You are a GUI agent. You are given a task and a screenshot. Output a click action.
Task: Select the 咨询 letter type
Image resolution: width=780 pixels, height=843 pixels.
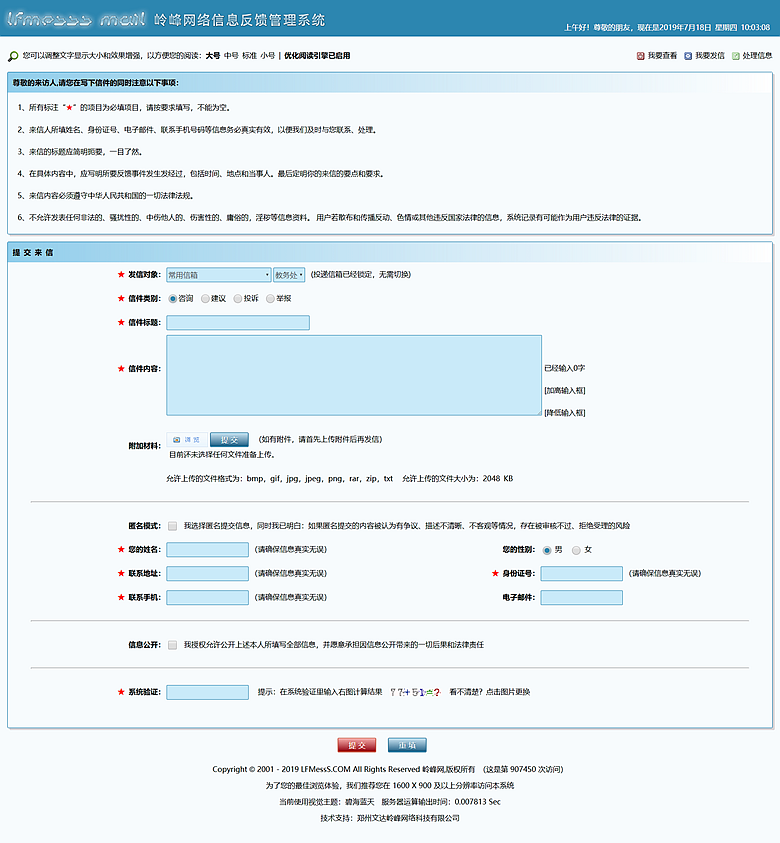click(x=173, y=298)
